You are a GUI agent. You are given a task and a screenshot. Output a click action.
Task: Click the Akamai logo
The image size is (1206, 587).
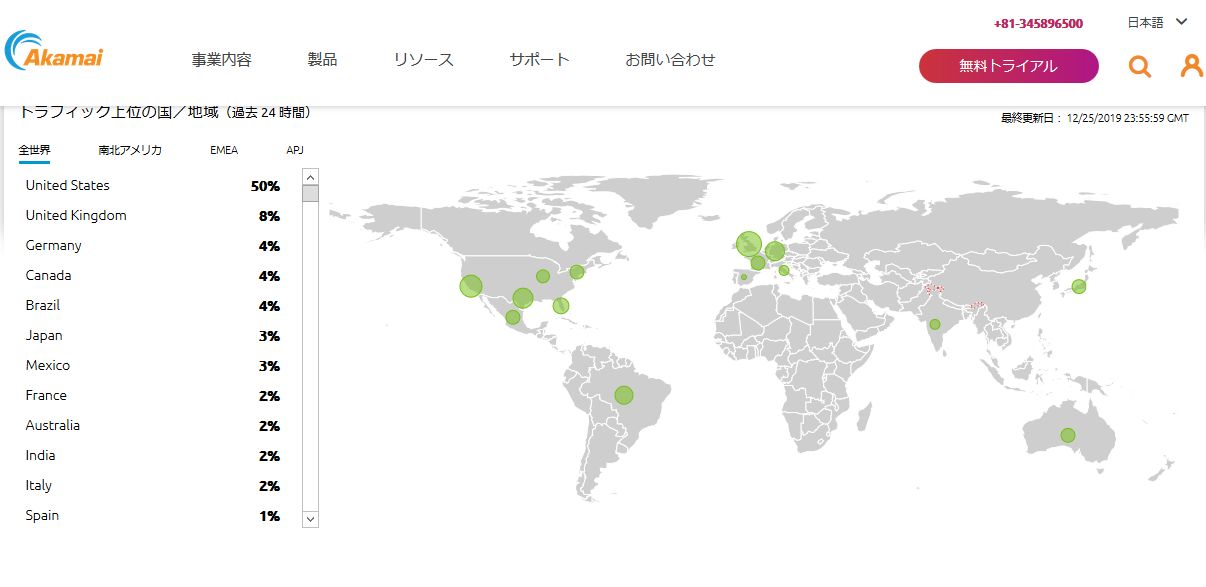coord(54,53)
